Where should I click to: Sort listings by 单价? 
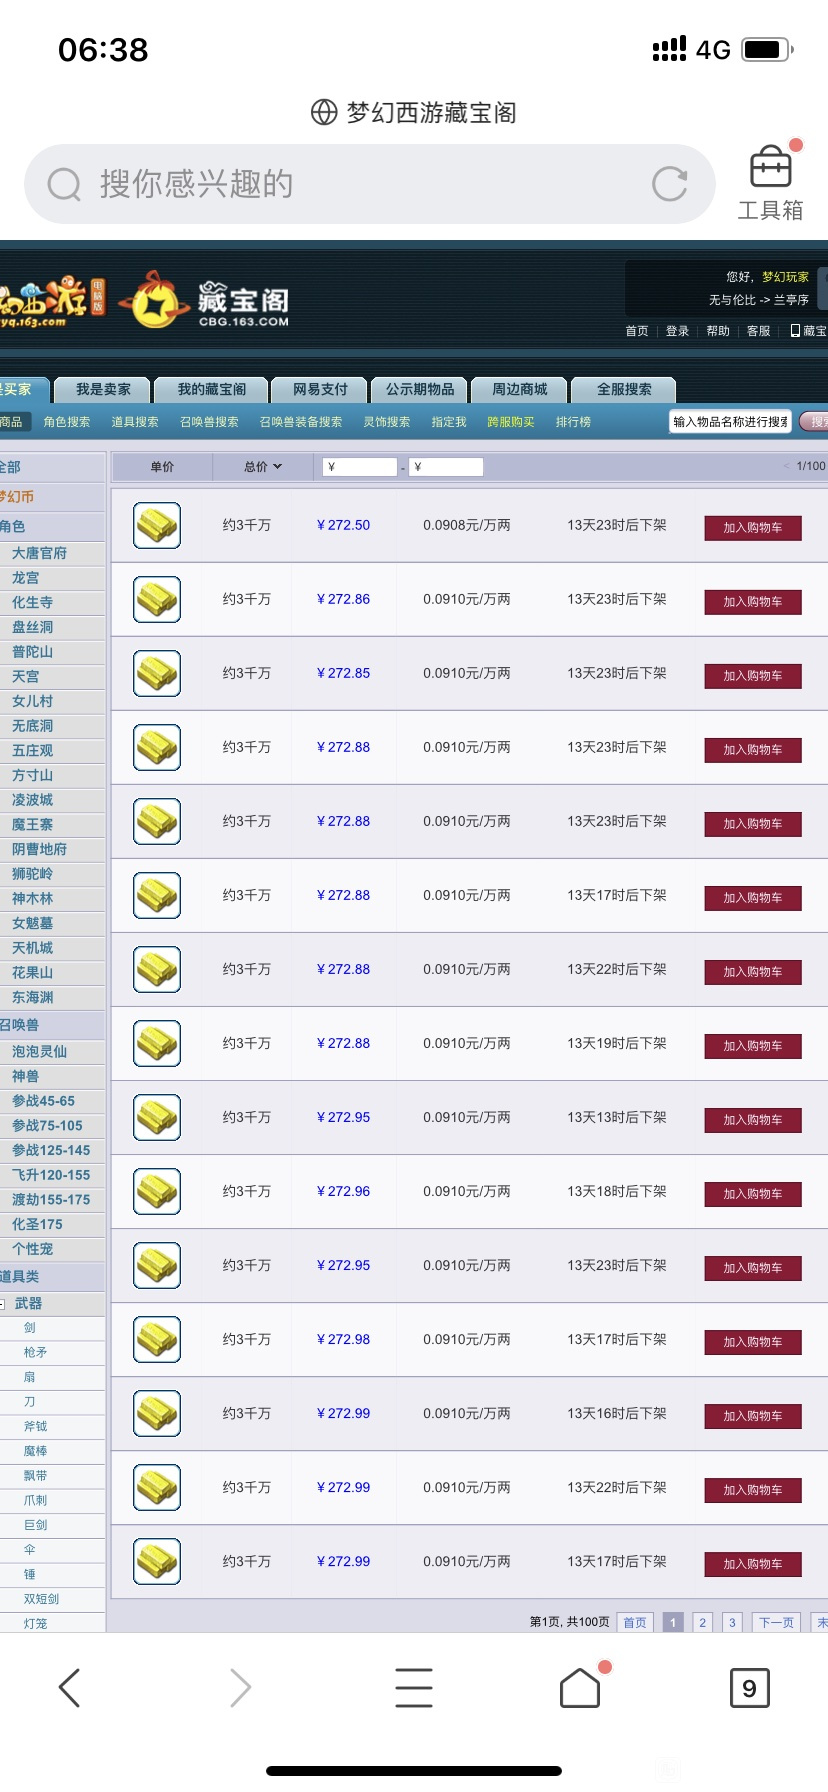pos(162,467)
